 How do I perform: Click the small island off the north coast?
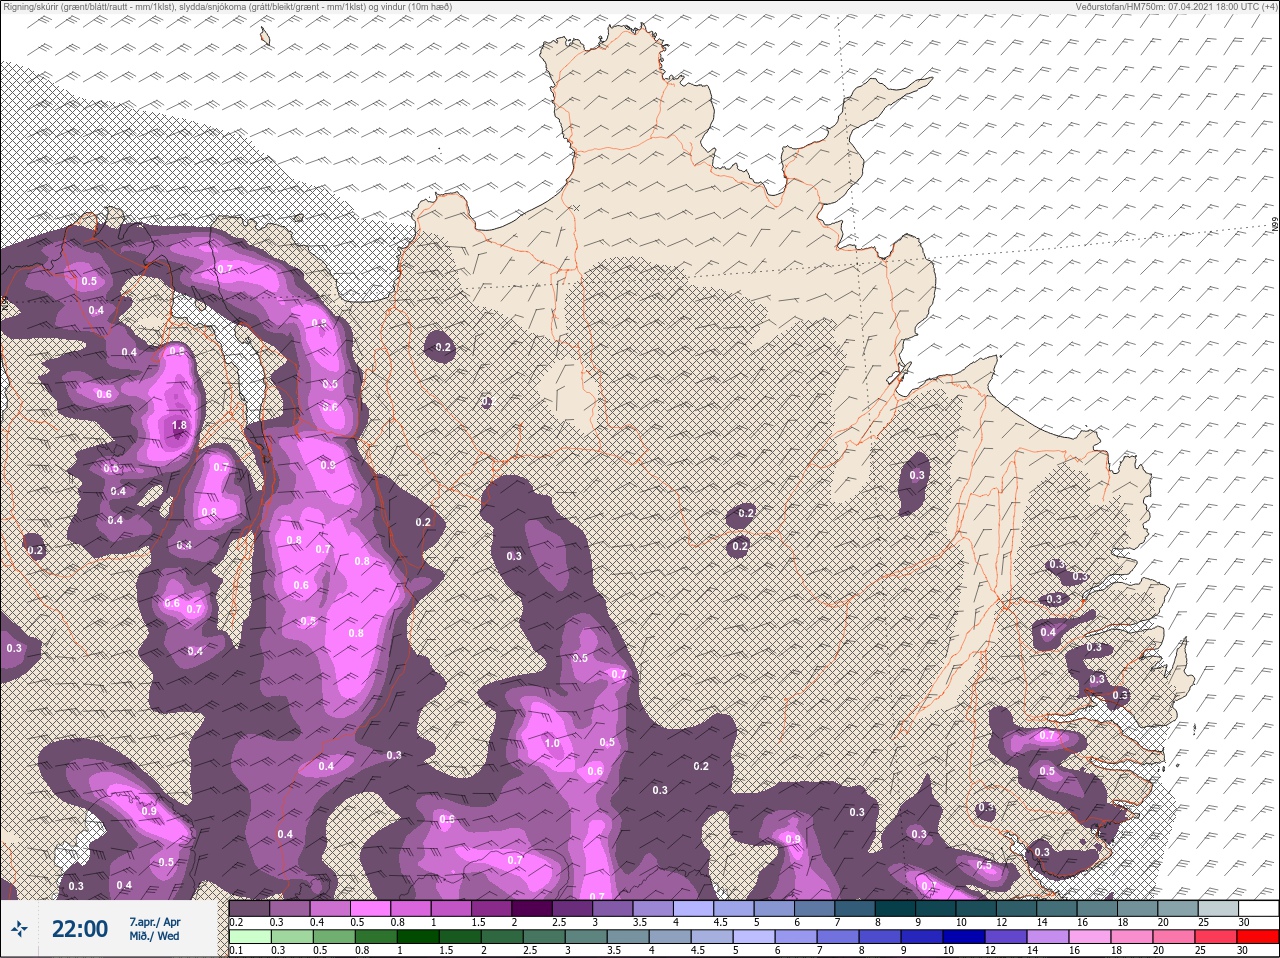pos(266,37)
